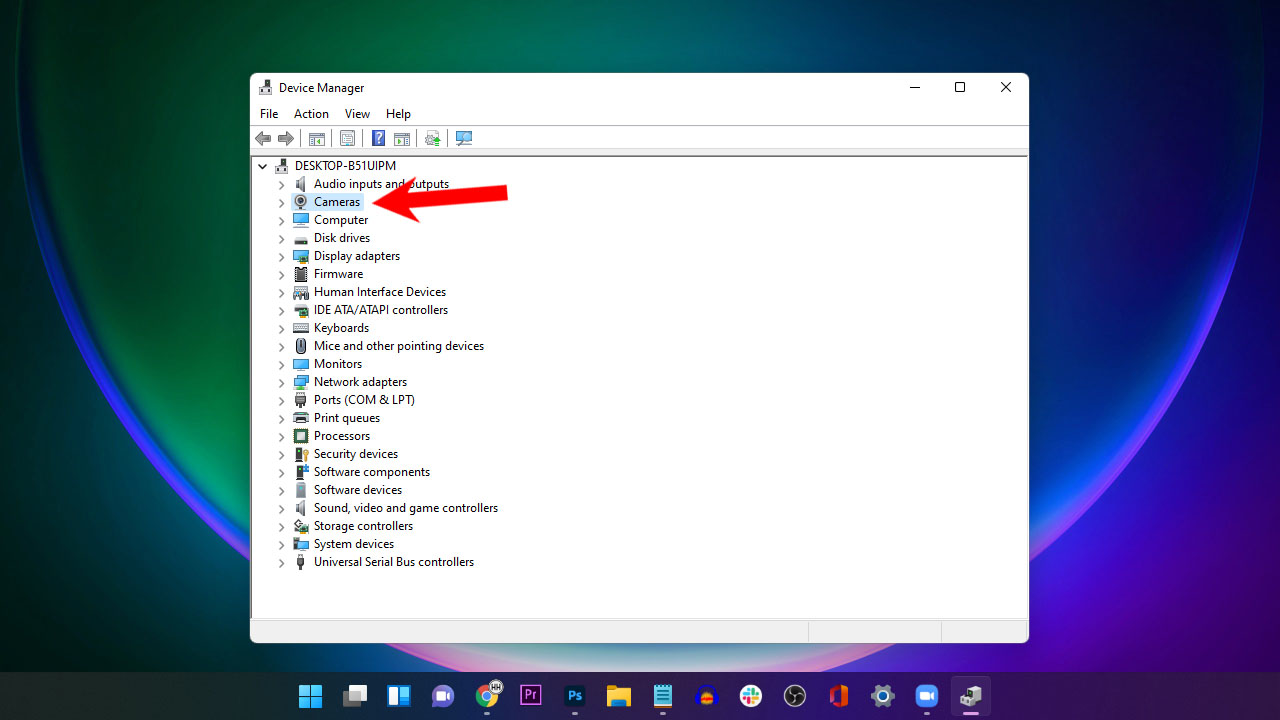This screenshot has width=1280, height=720.
Task: Click the Back navigation arrow in toolbar
Action: point(263,138)
